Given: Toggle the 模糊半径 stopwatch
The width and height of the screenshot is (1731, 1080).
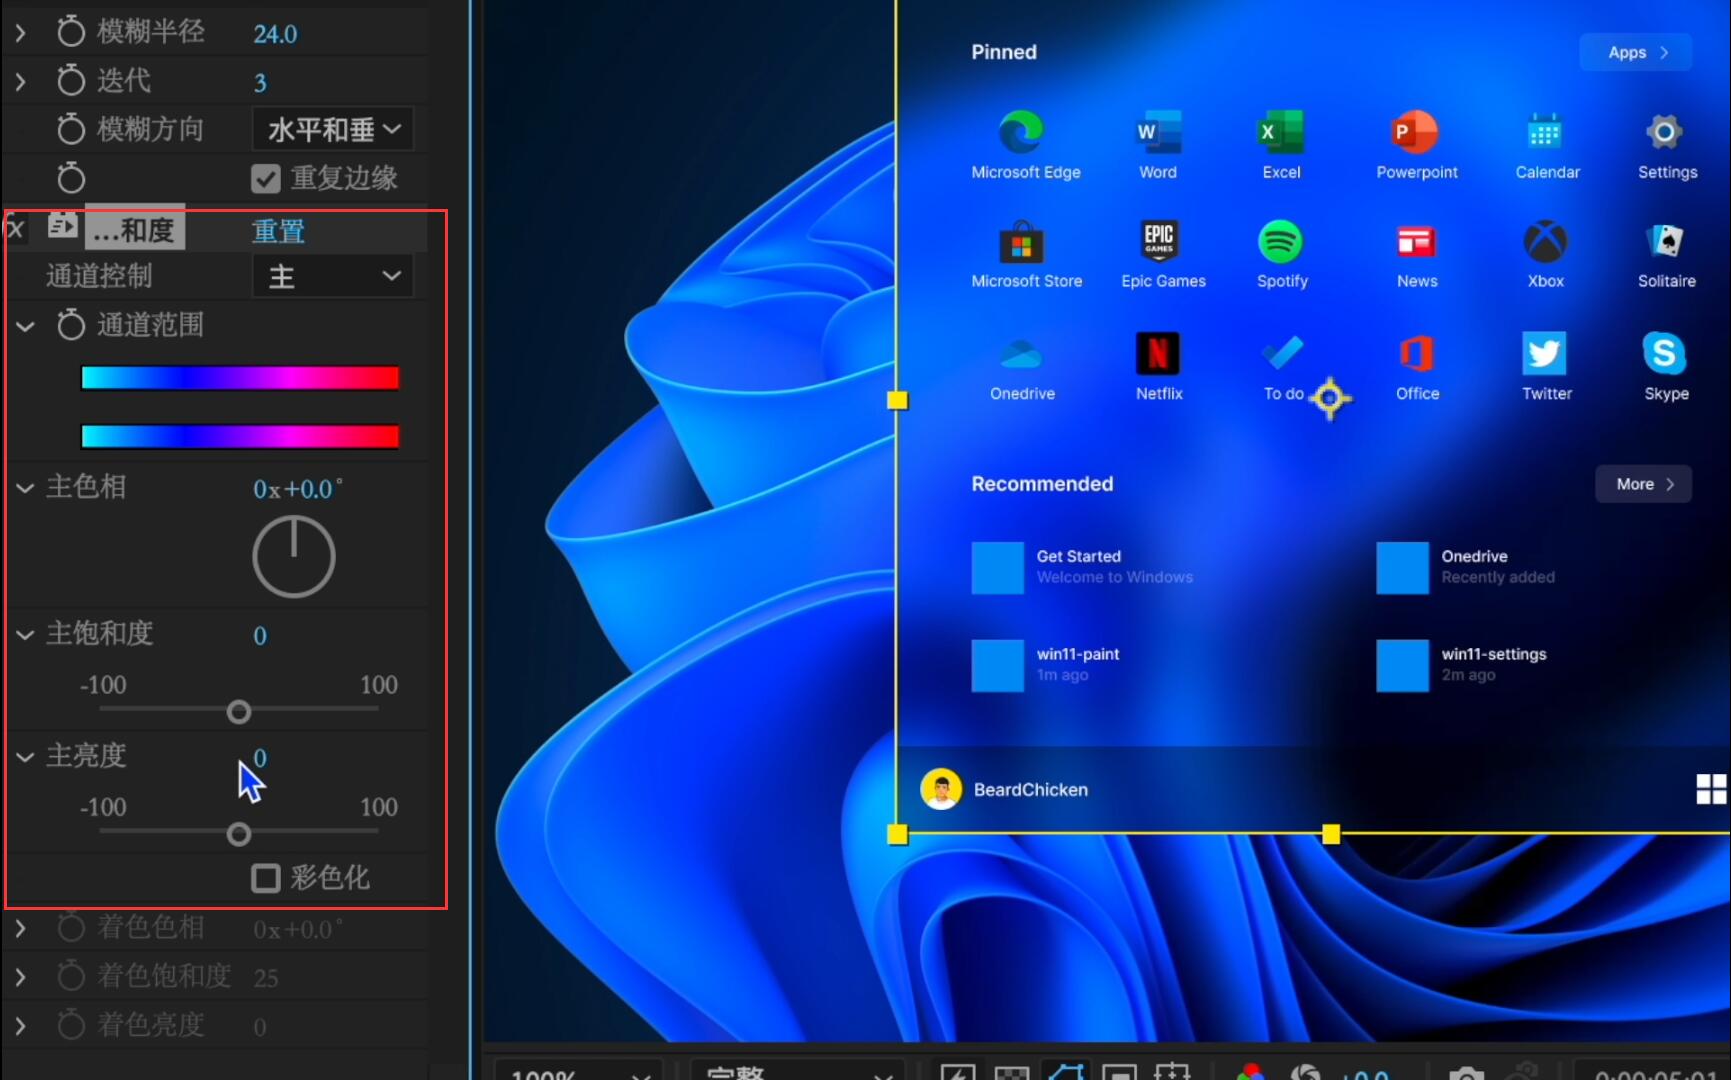Looking at the screenshot, I should coord(71,32).
